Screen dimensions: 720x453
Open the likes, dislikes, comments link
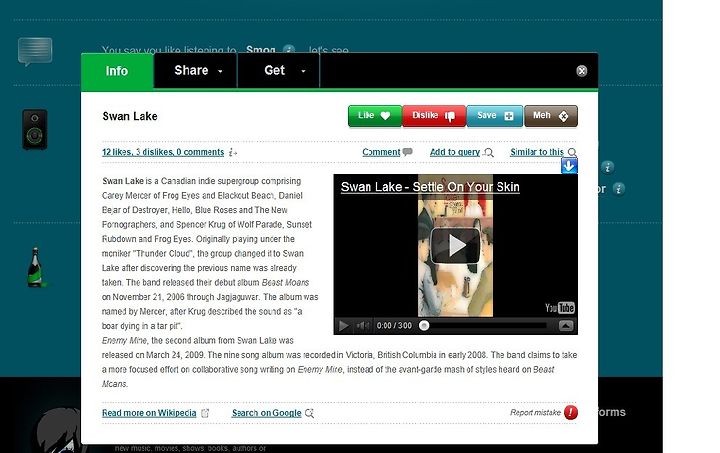[163, 152]
